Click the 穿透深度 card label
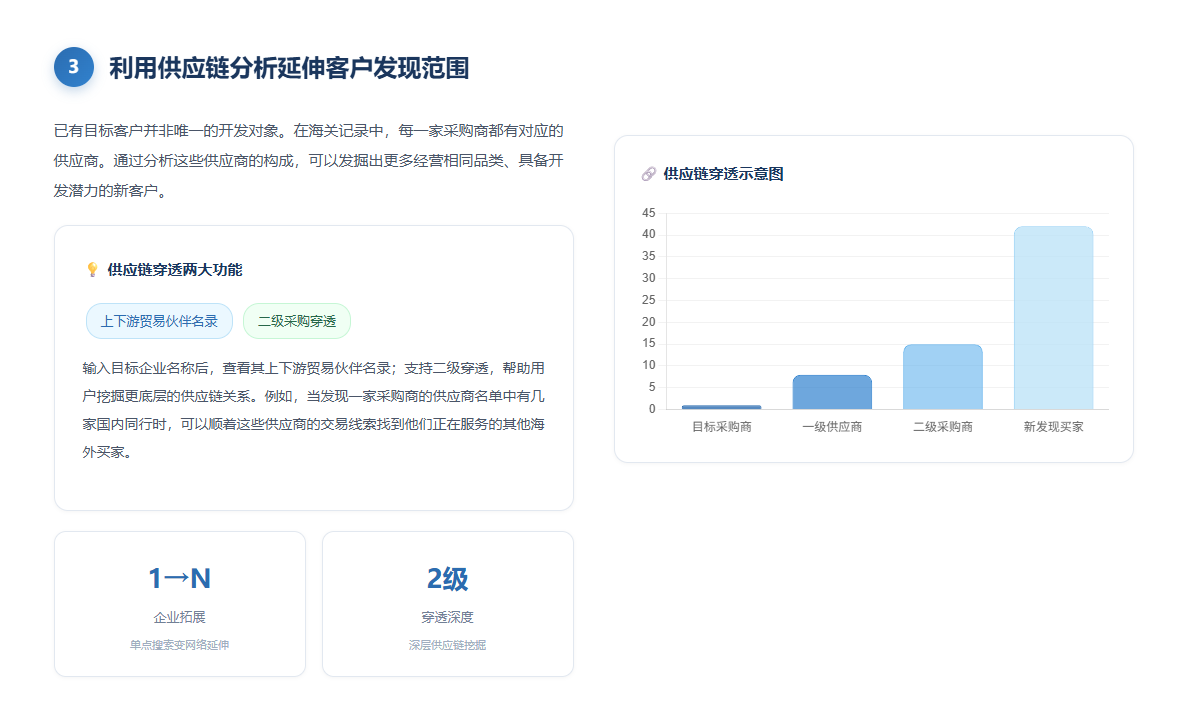Image resolution: width=1183 pixels, height=701 pixels. tap(447, 617)
